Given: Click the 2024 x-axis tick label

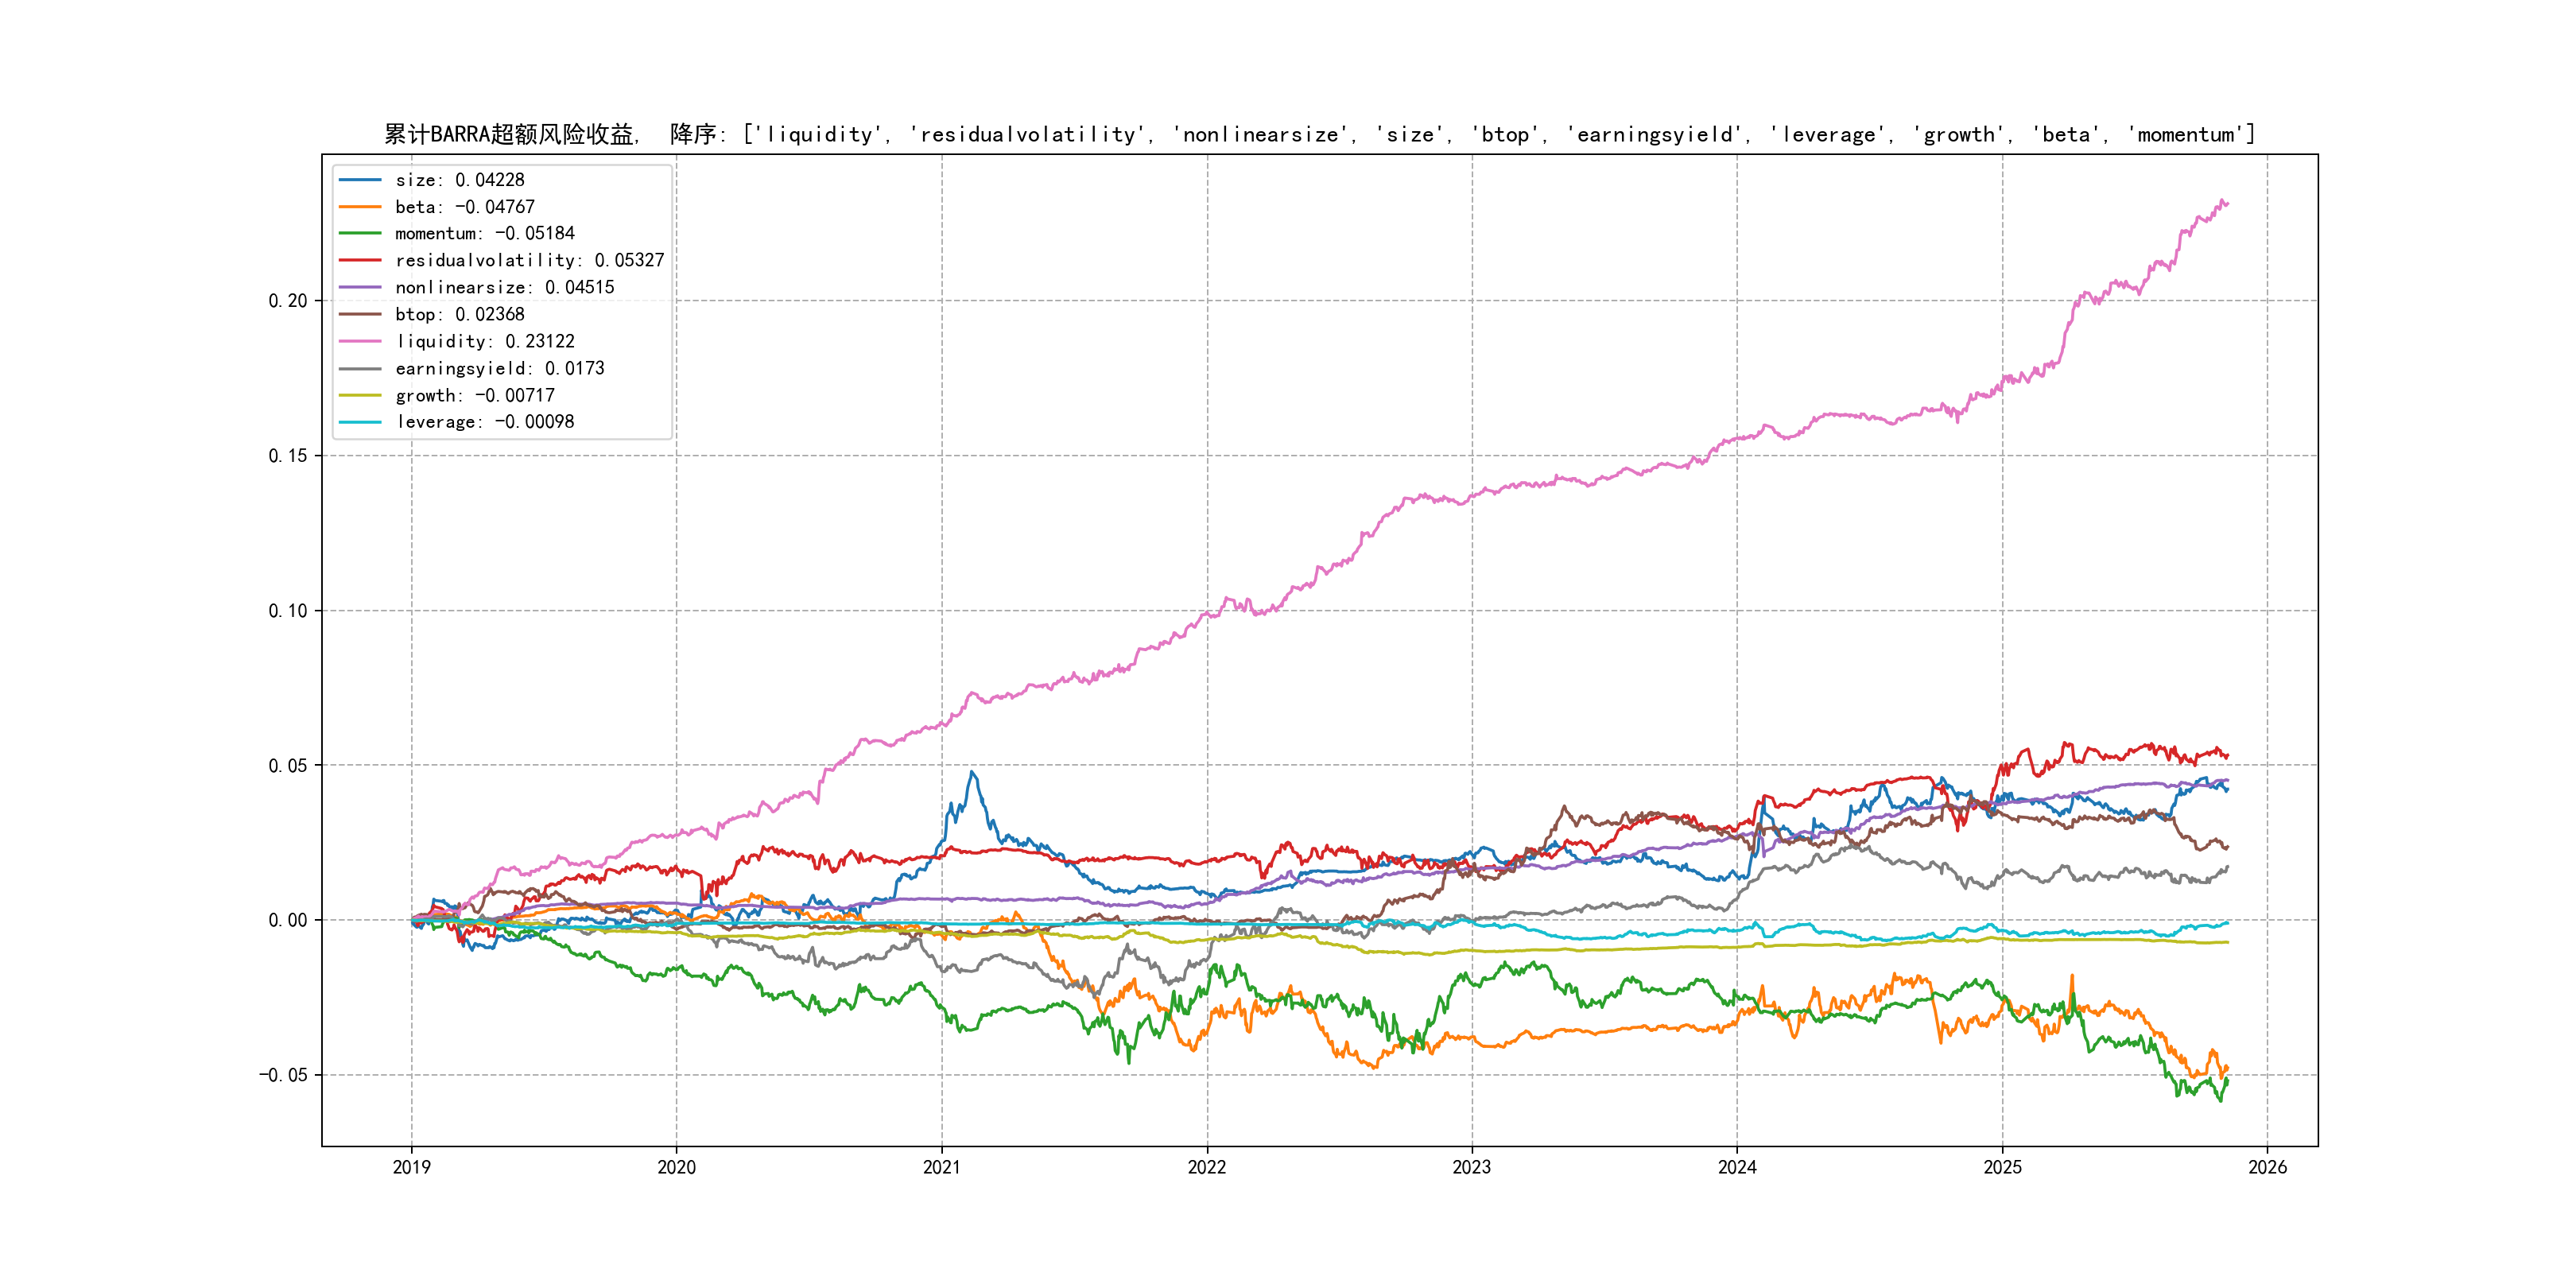Looking at the screenshot, I should click(1737, 1167).
